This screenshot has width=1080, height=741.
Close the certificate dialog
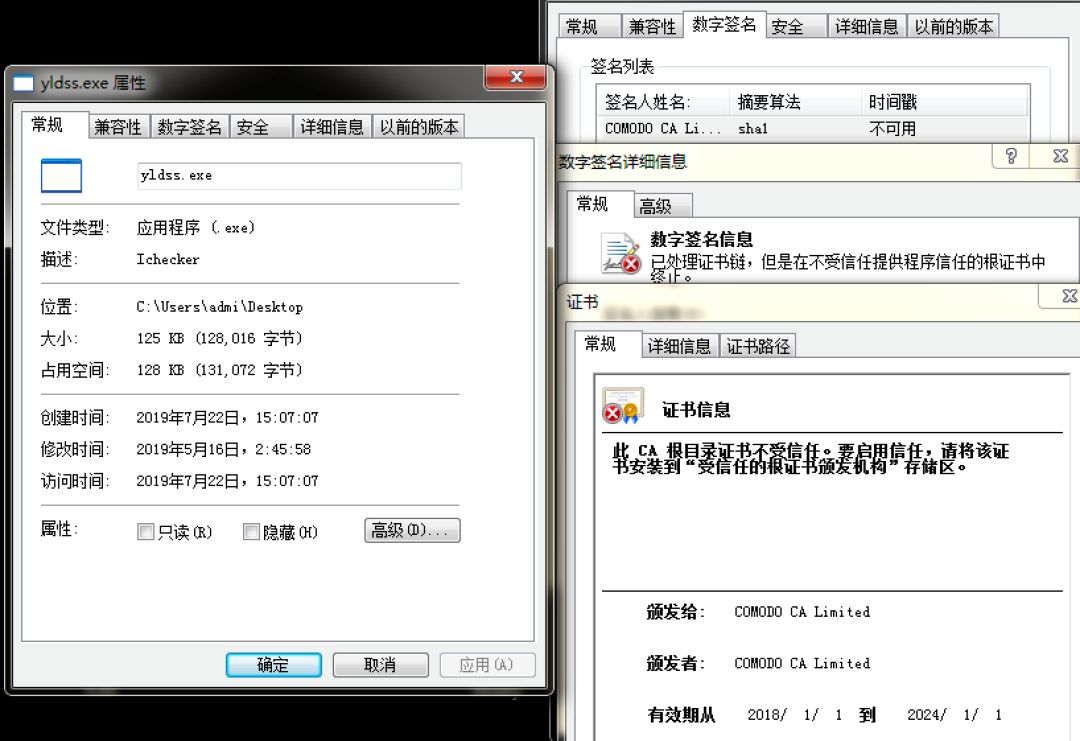[1068, 296]
